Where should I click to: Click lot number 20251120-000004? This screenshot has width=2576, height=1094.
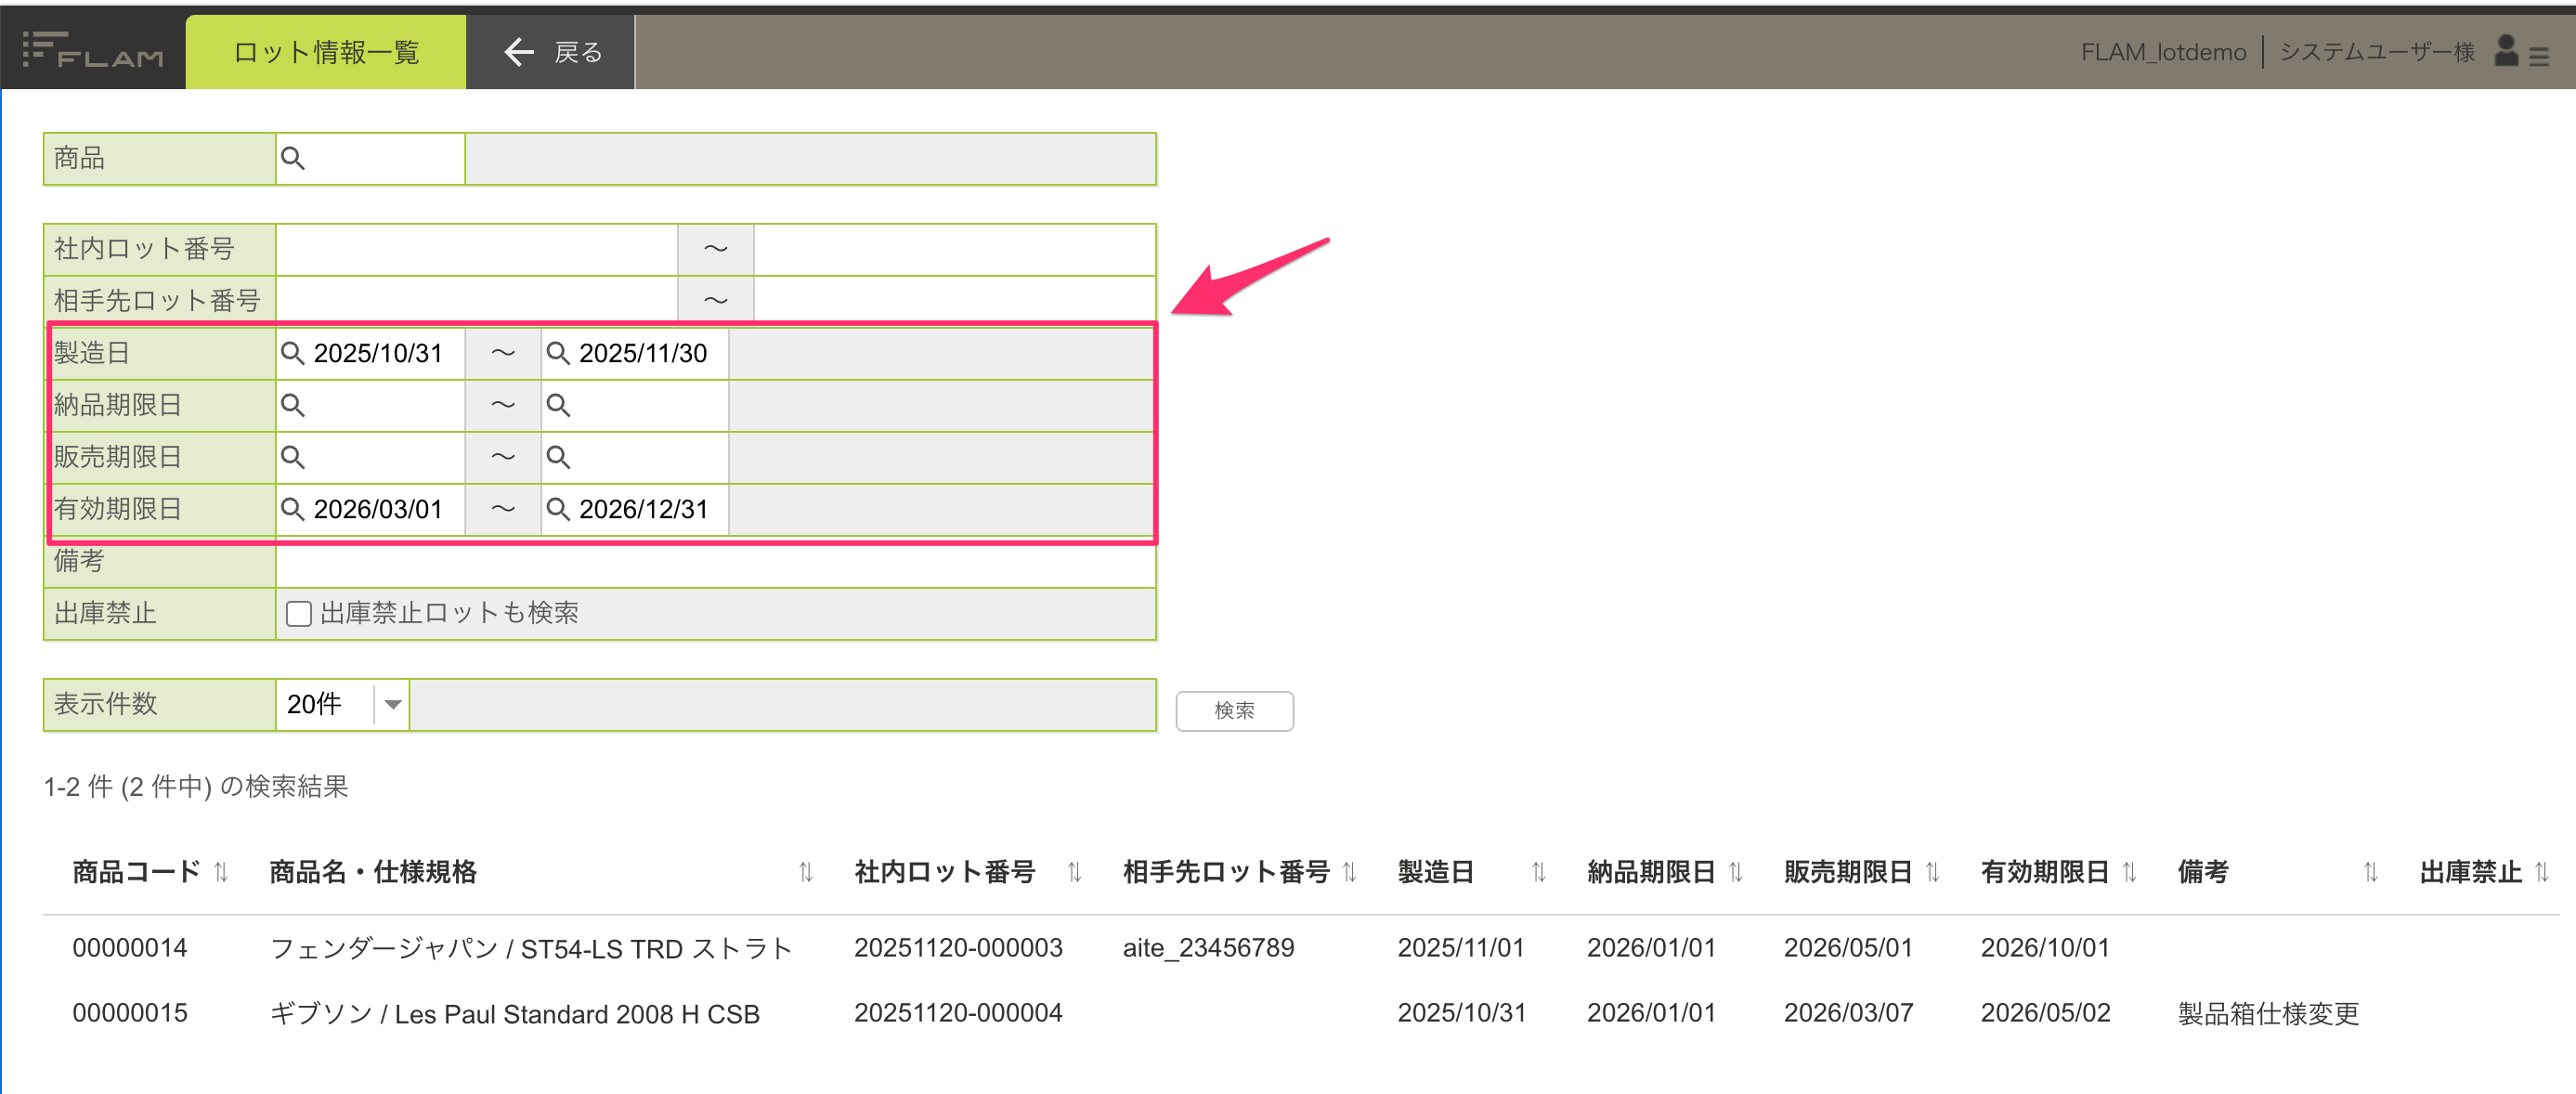958,1013
